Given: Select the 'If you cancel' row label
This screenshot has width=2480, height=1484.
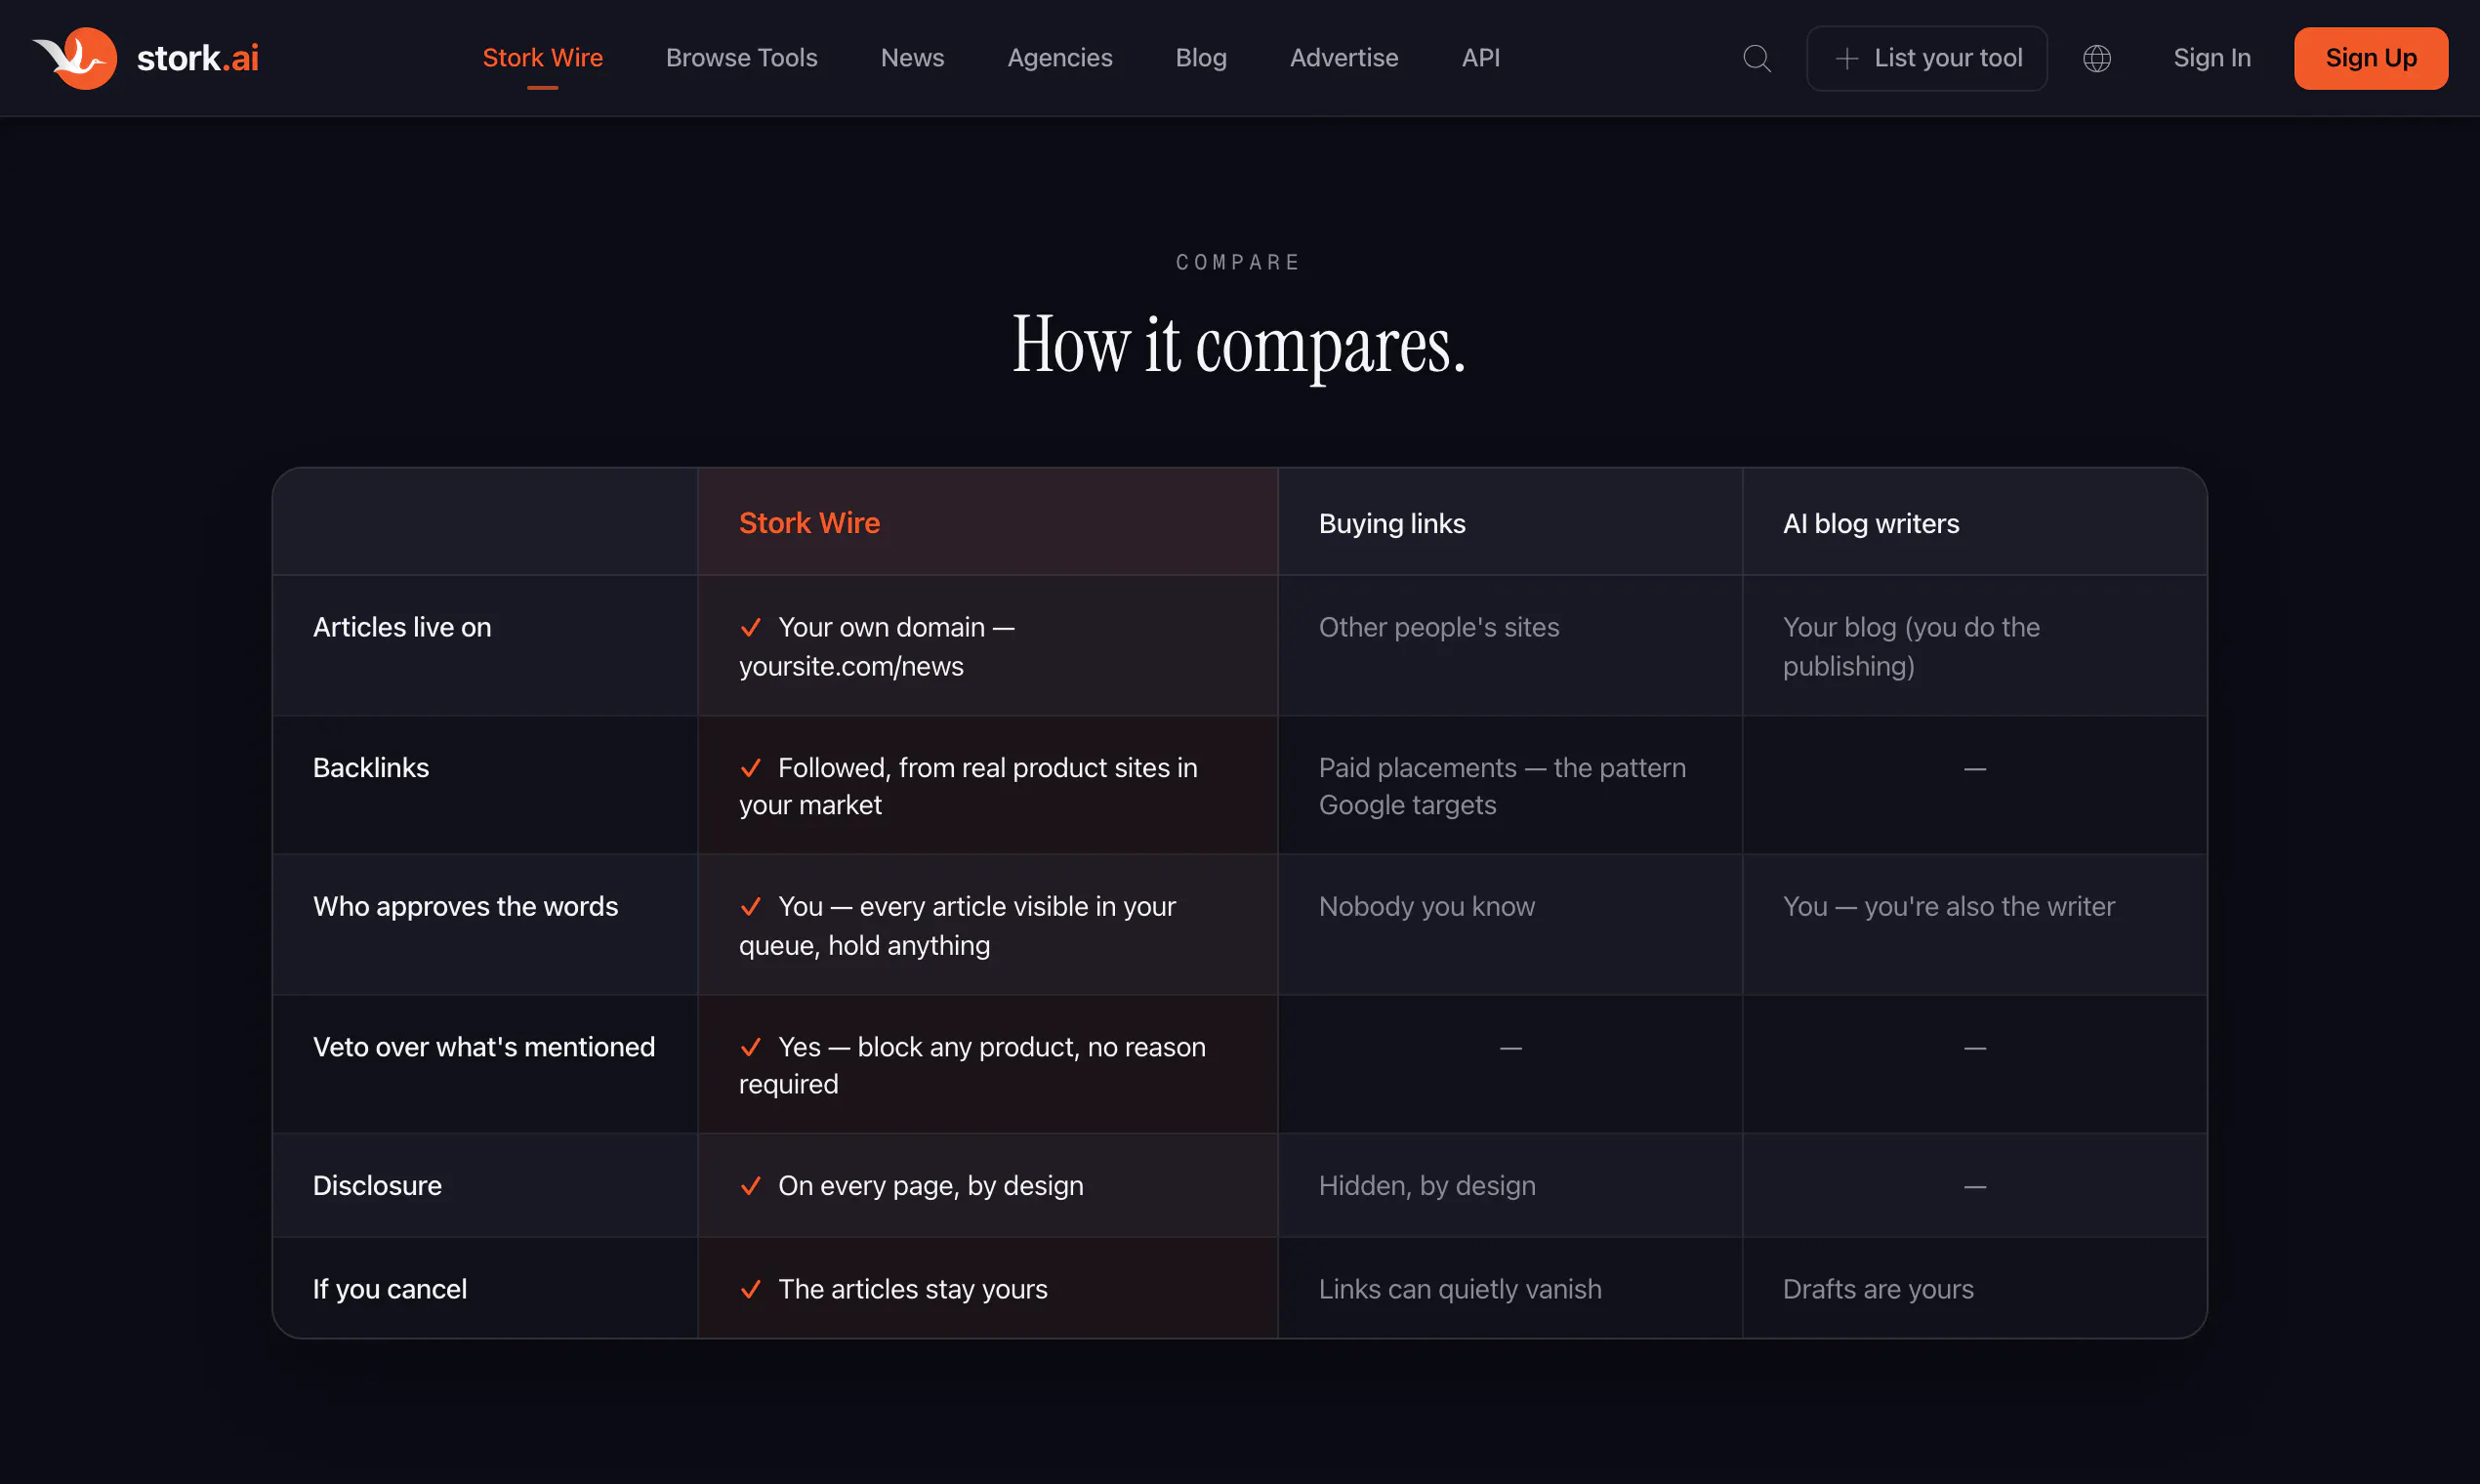Looking at the screenshot, I should point(390,1290).
